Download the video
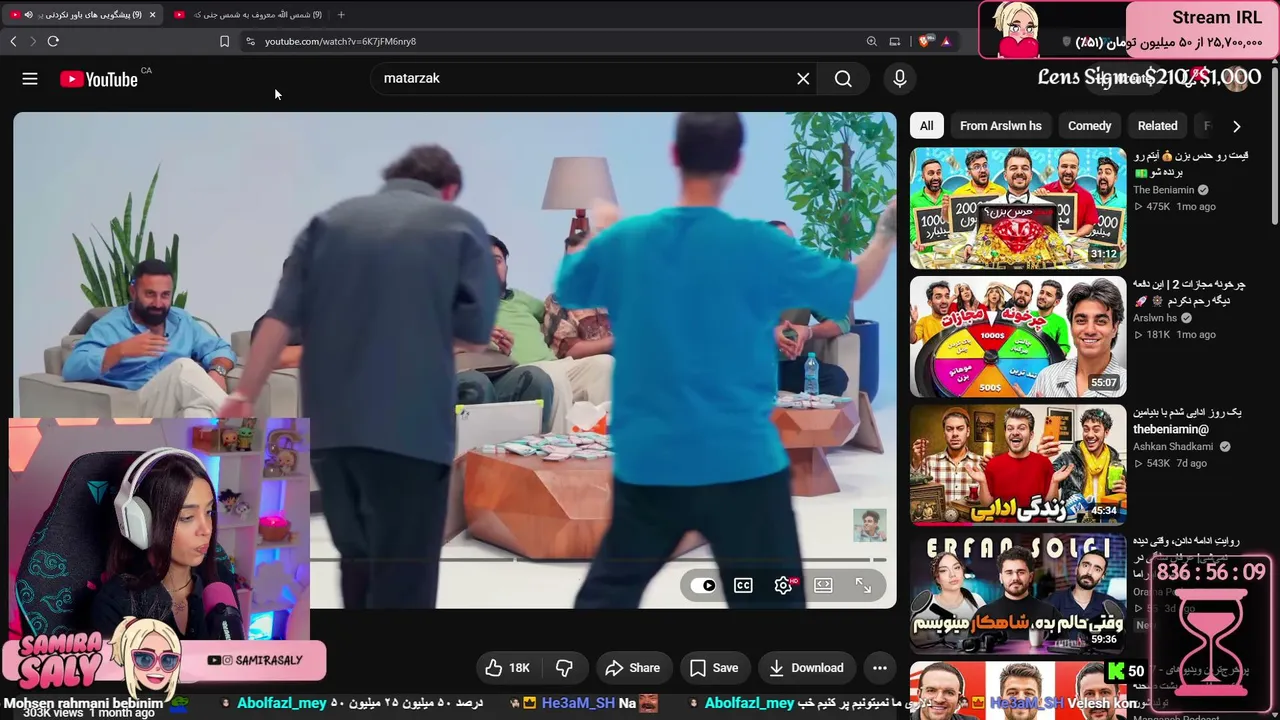Screen dimensions: 1280x720 pos(806,668)
